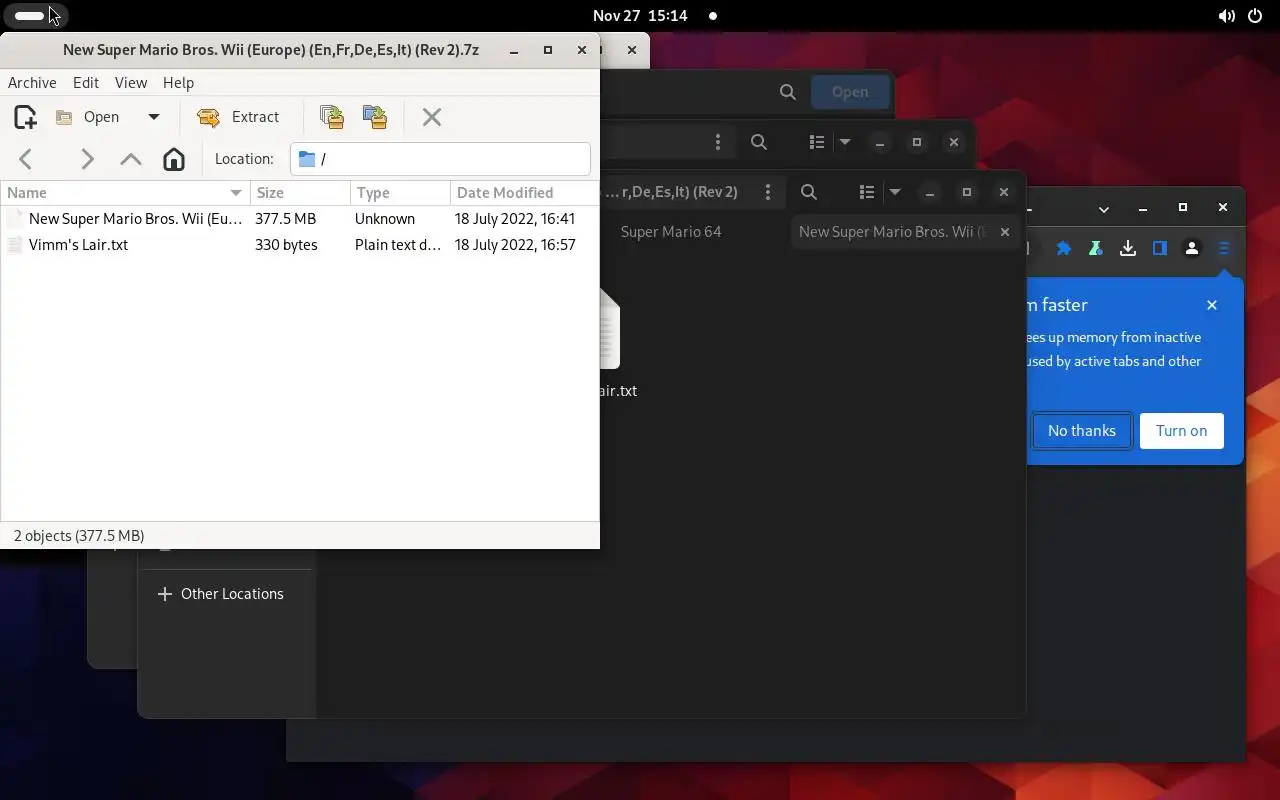Click the add files to archive icon
The height and width of the screenshot is (800, 1280).
tap(332, 117)
